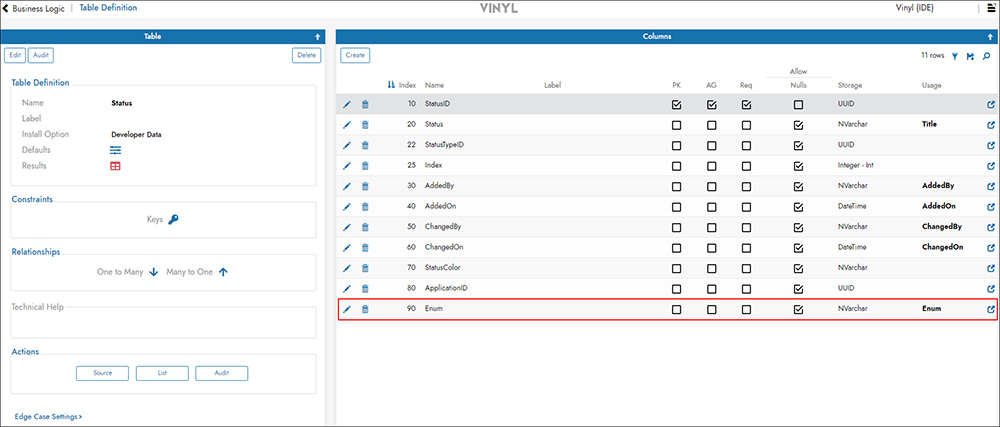Click the Source action button
1000x427 pixels.
pos(102,373)
